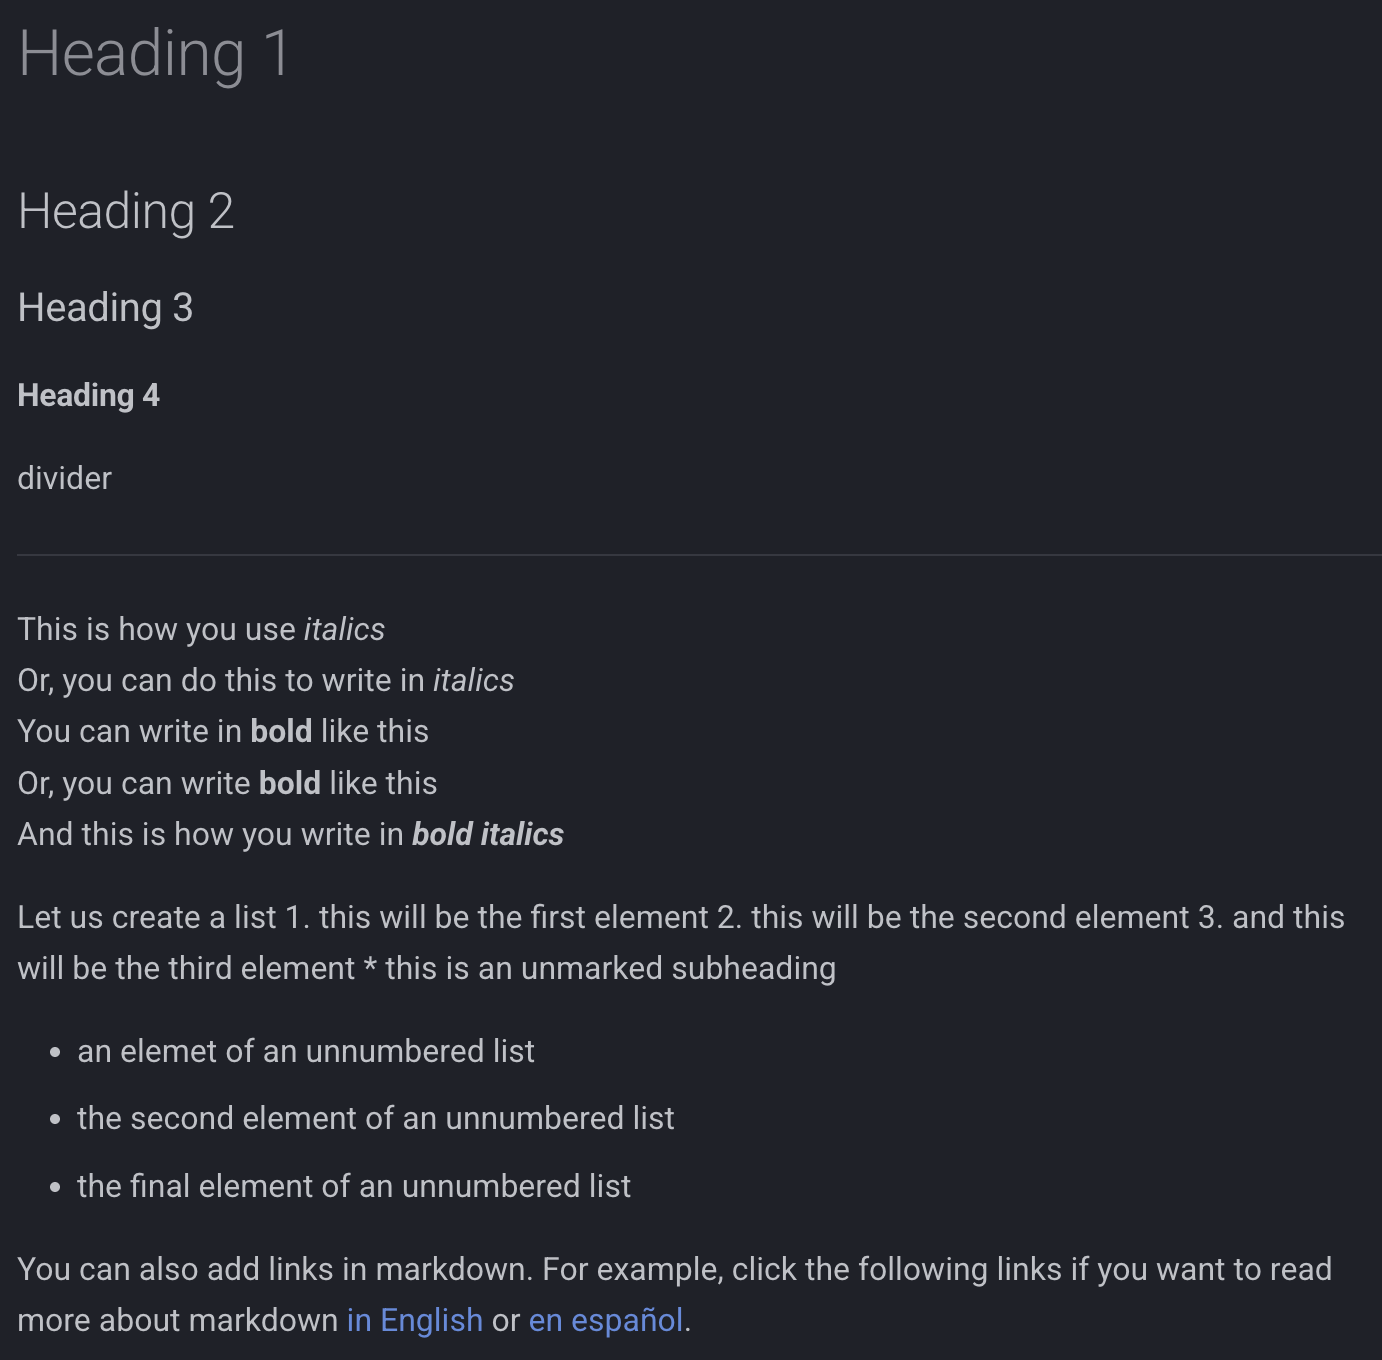Click 'the final element of an unnumbered list'

point(354,1186)
